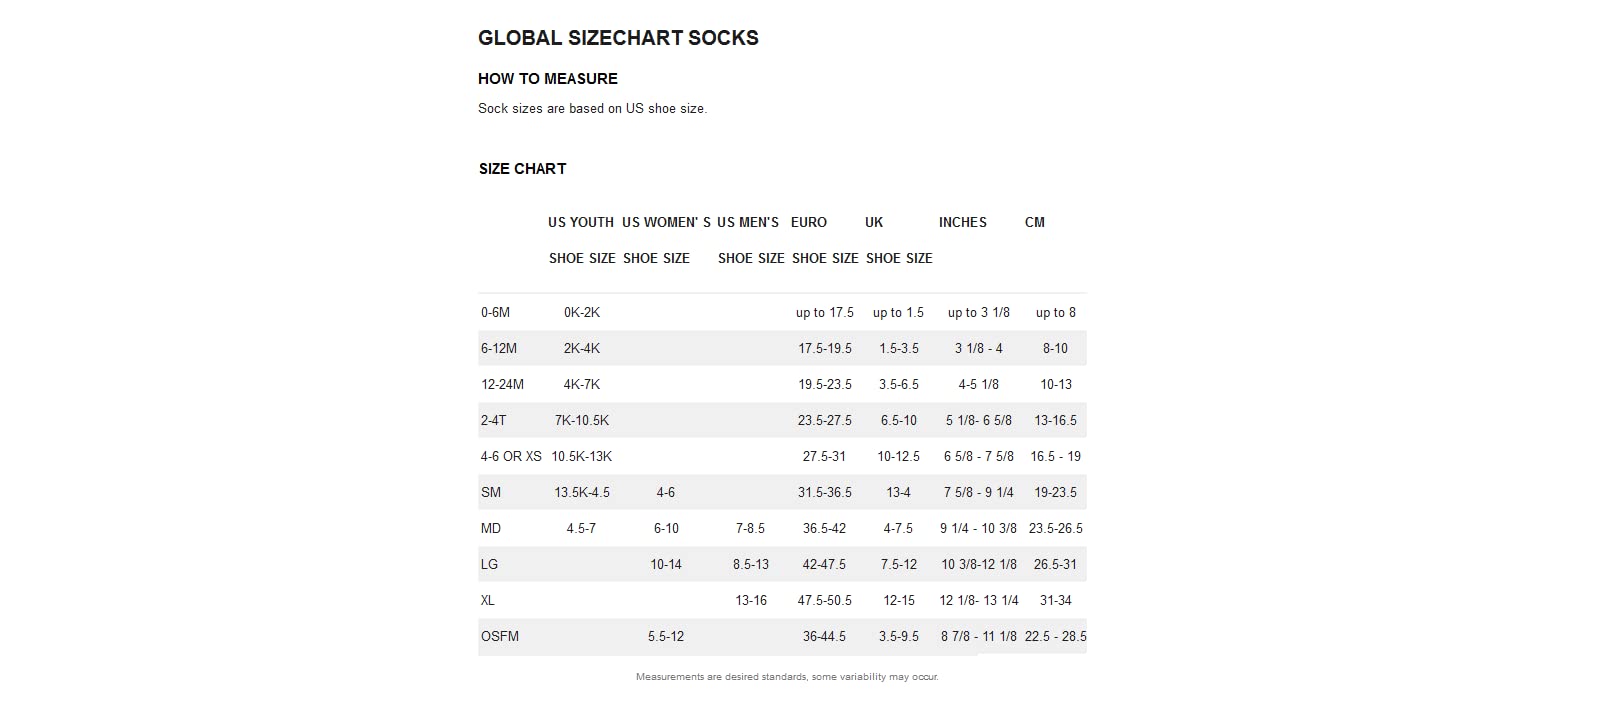Image resolution: width=1613 pixels, height=723 pixels.
Task: Click the 47.5-50.5 Euro size cell
Action: pos(825,601)
